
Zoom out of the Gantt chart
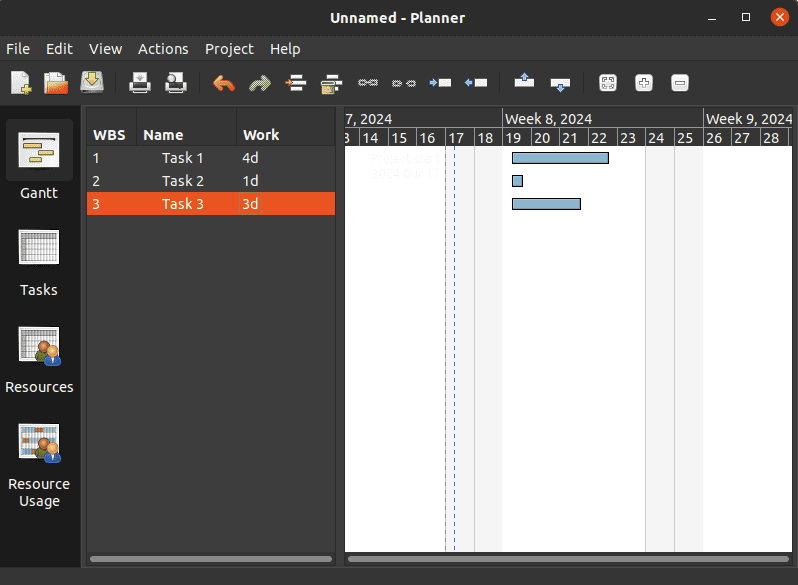tap(680, 82)
